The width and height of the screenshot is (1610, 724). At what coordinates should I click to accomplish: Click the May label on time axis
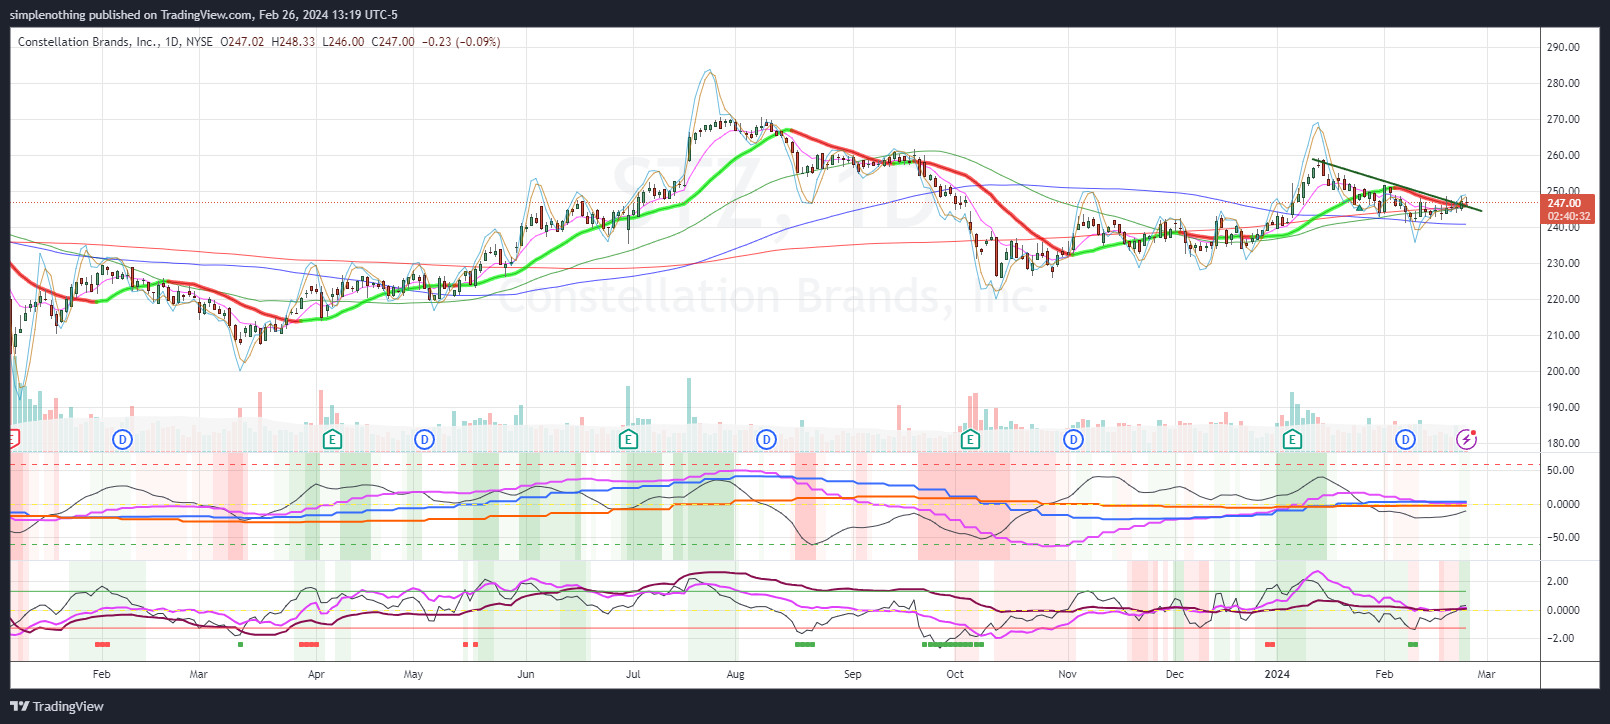point(413,674)
